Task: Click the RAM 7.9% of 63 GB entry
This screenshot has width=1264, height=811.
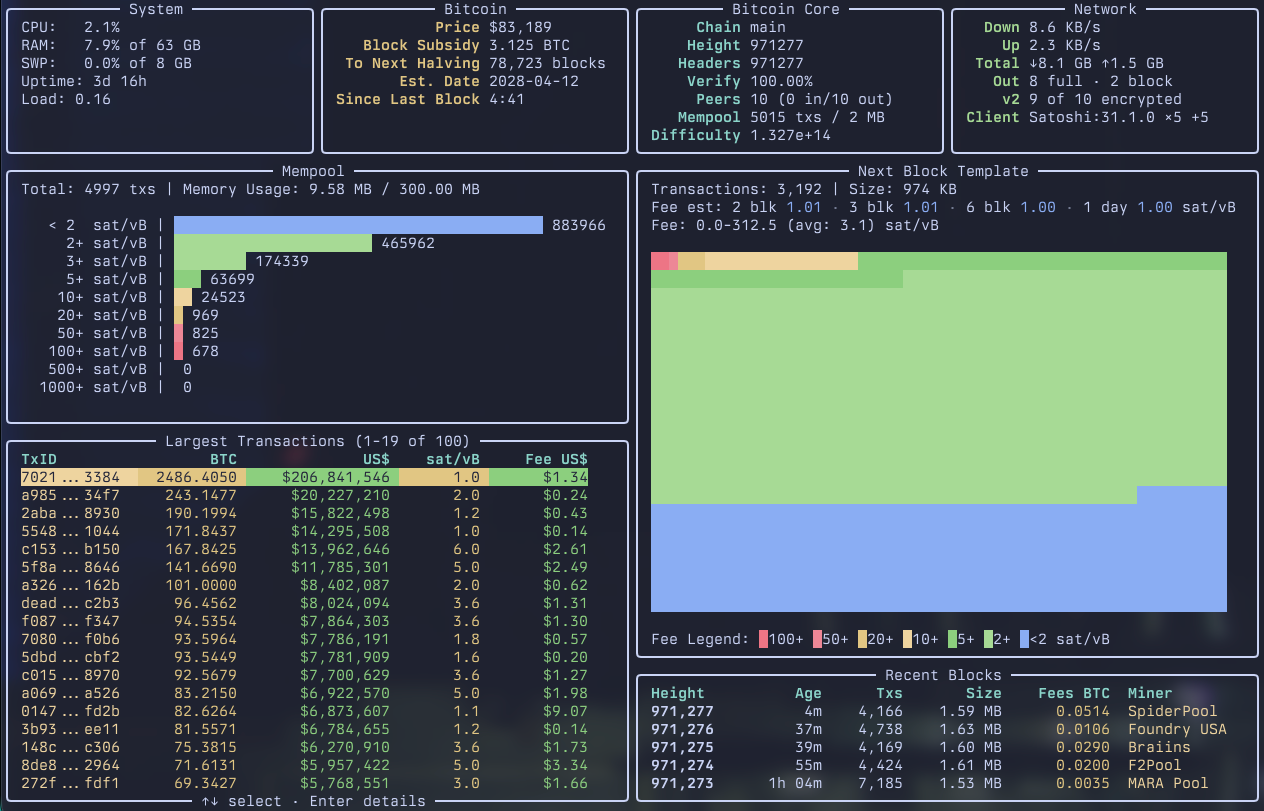Action: click(x=111, y=45)
